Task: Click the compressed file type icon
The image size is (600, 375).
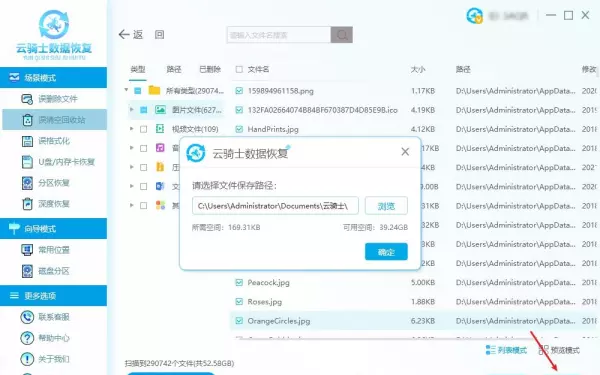Action: coord(160,167)
